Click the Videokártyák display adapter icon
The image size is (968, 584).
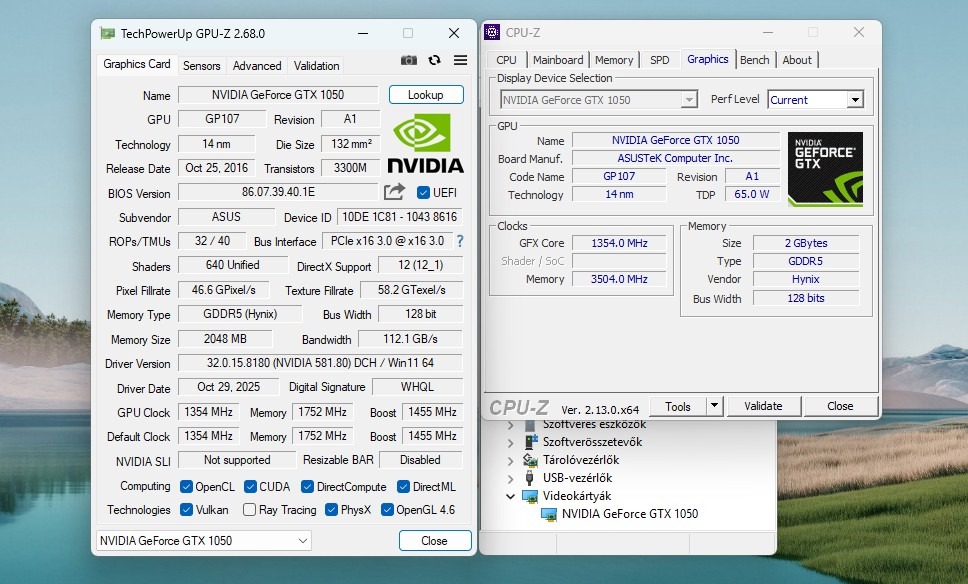530,496
